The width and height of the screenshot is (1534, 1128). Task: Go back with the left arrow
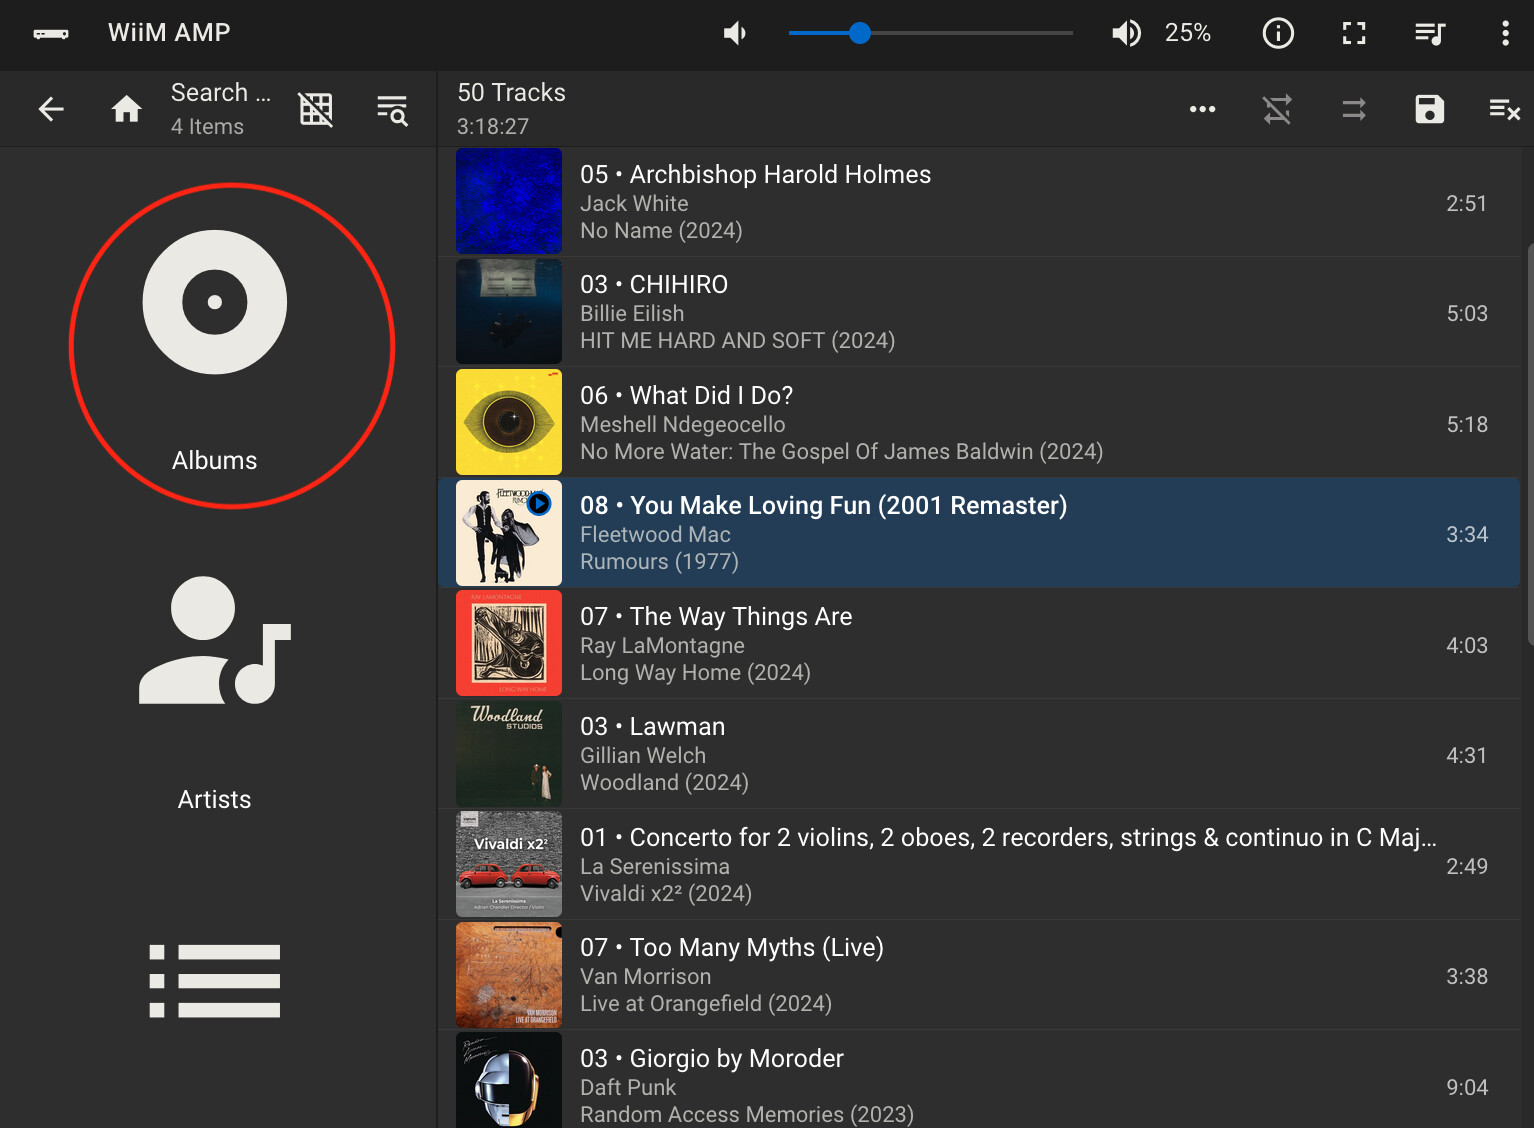tap(51, 109)
